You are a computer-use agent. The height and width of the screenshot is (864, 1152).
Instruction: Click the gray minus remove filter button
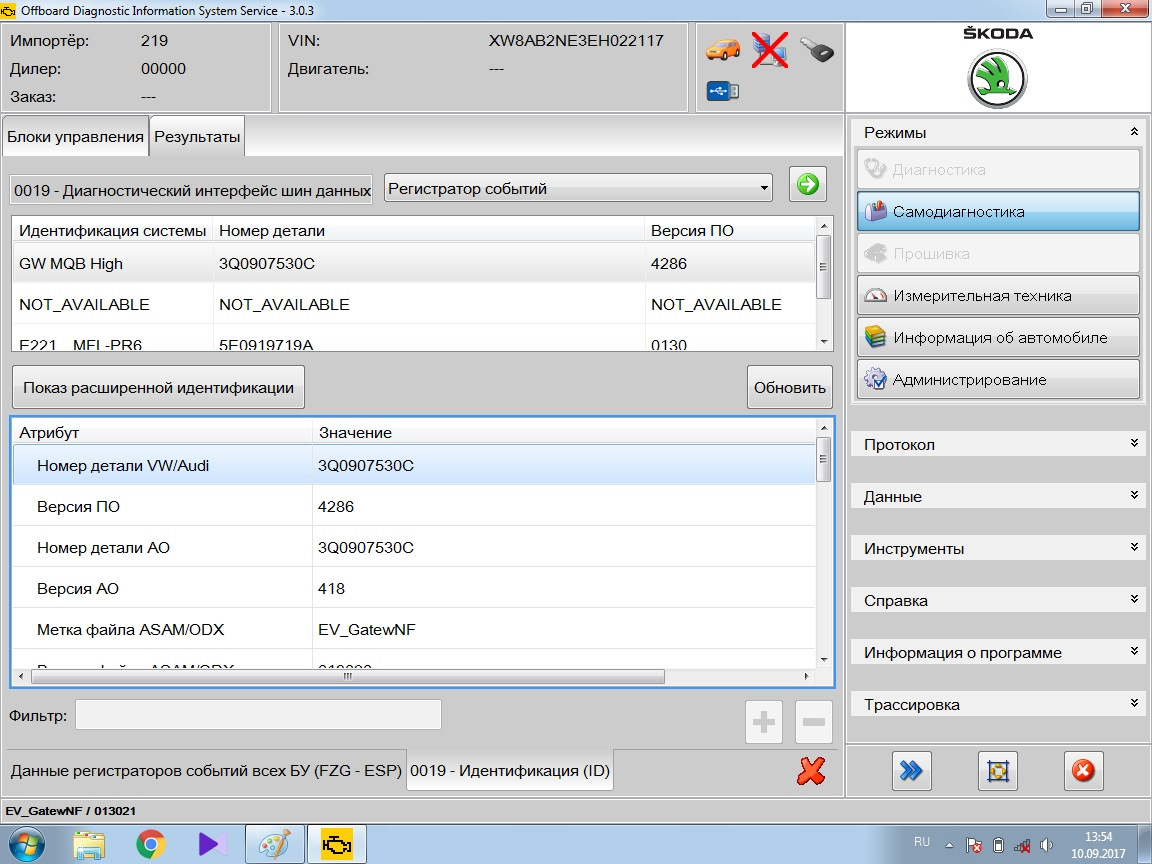tap(813, 722)
